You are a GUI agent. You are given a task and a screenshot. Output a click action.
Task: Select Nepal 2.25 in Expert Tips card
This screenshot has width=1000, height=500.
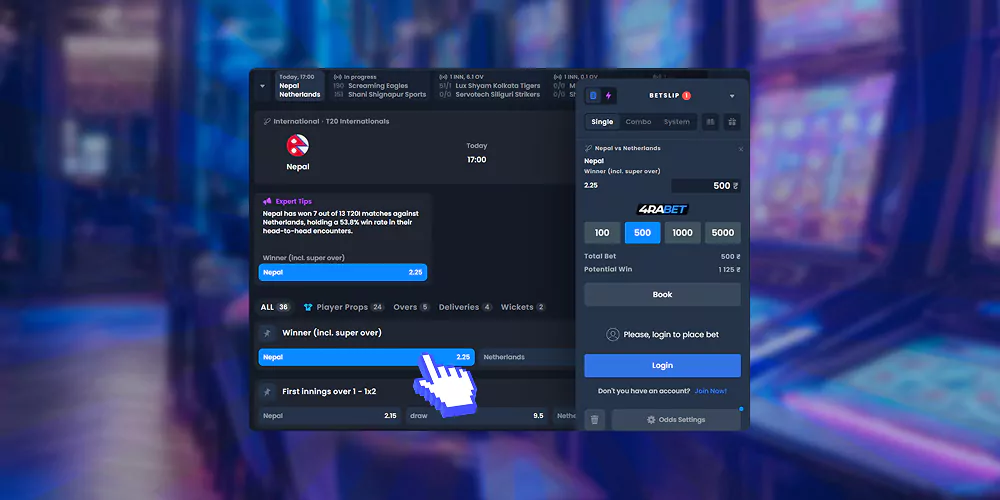(x=342, y=272)
